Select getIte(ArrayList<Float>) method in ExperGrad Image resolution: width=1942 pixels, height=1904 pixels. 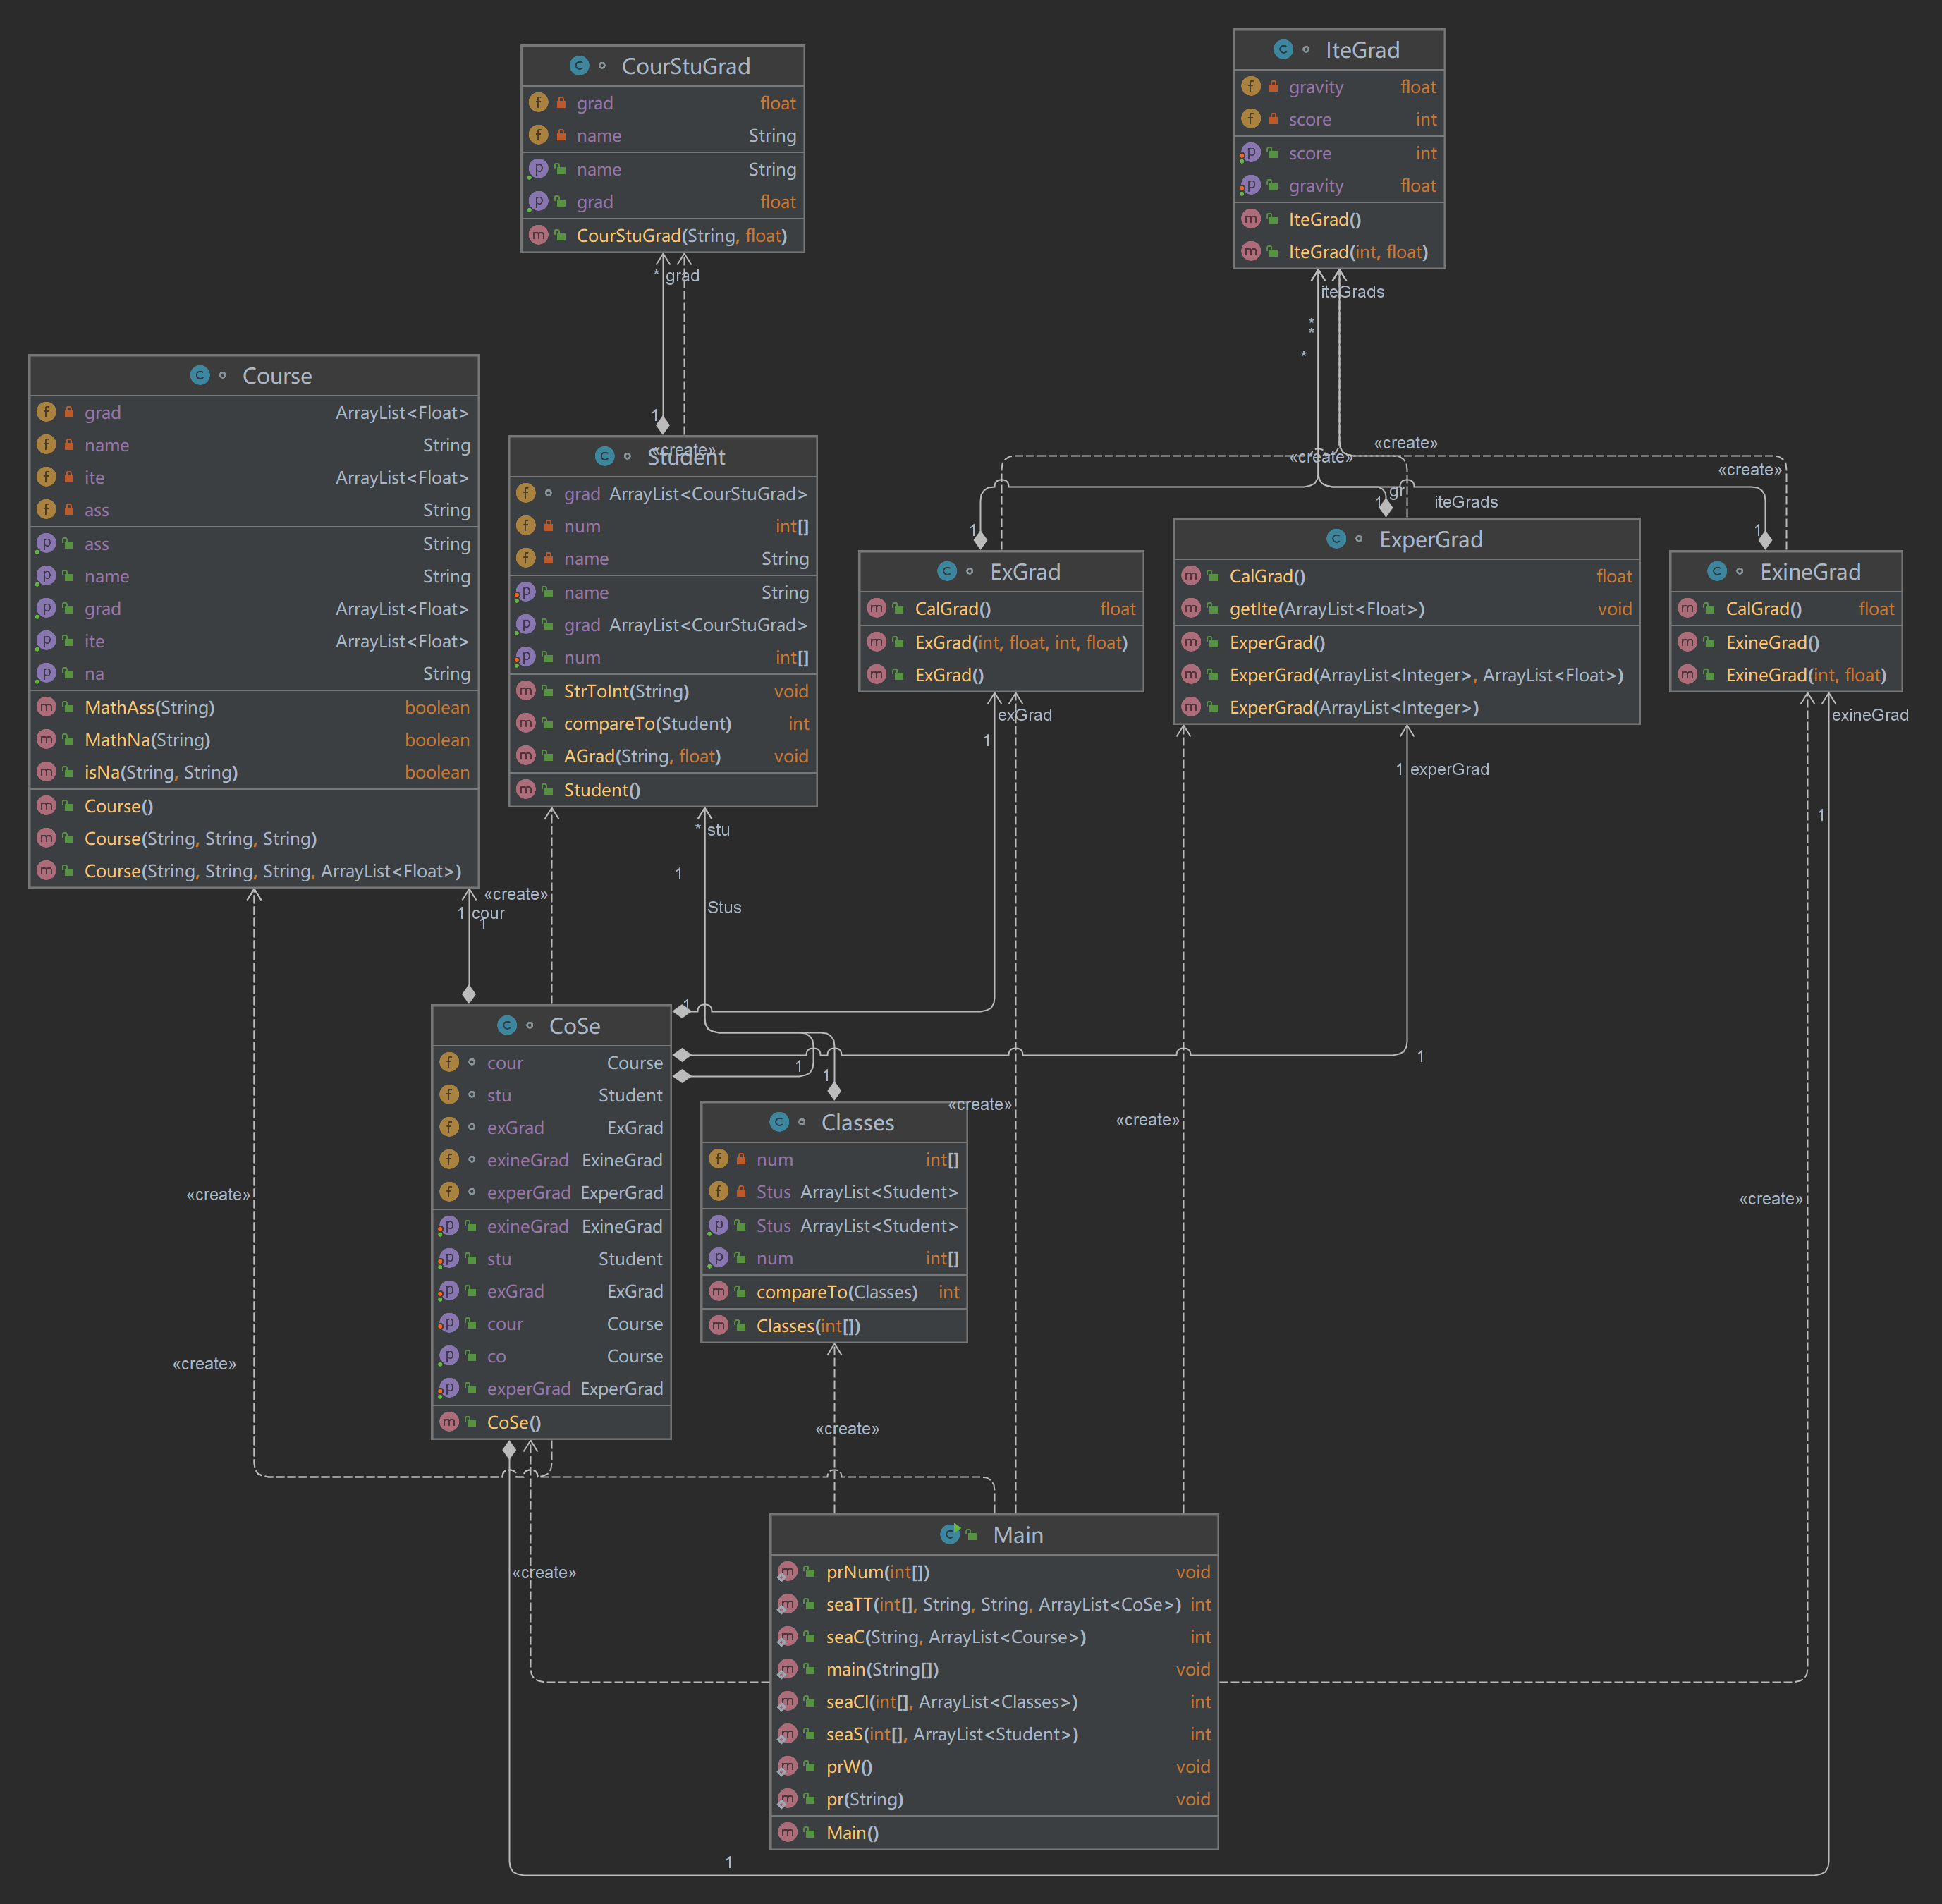(x=1326, y=608)
